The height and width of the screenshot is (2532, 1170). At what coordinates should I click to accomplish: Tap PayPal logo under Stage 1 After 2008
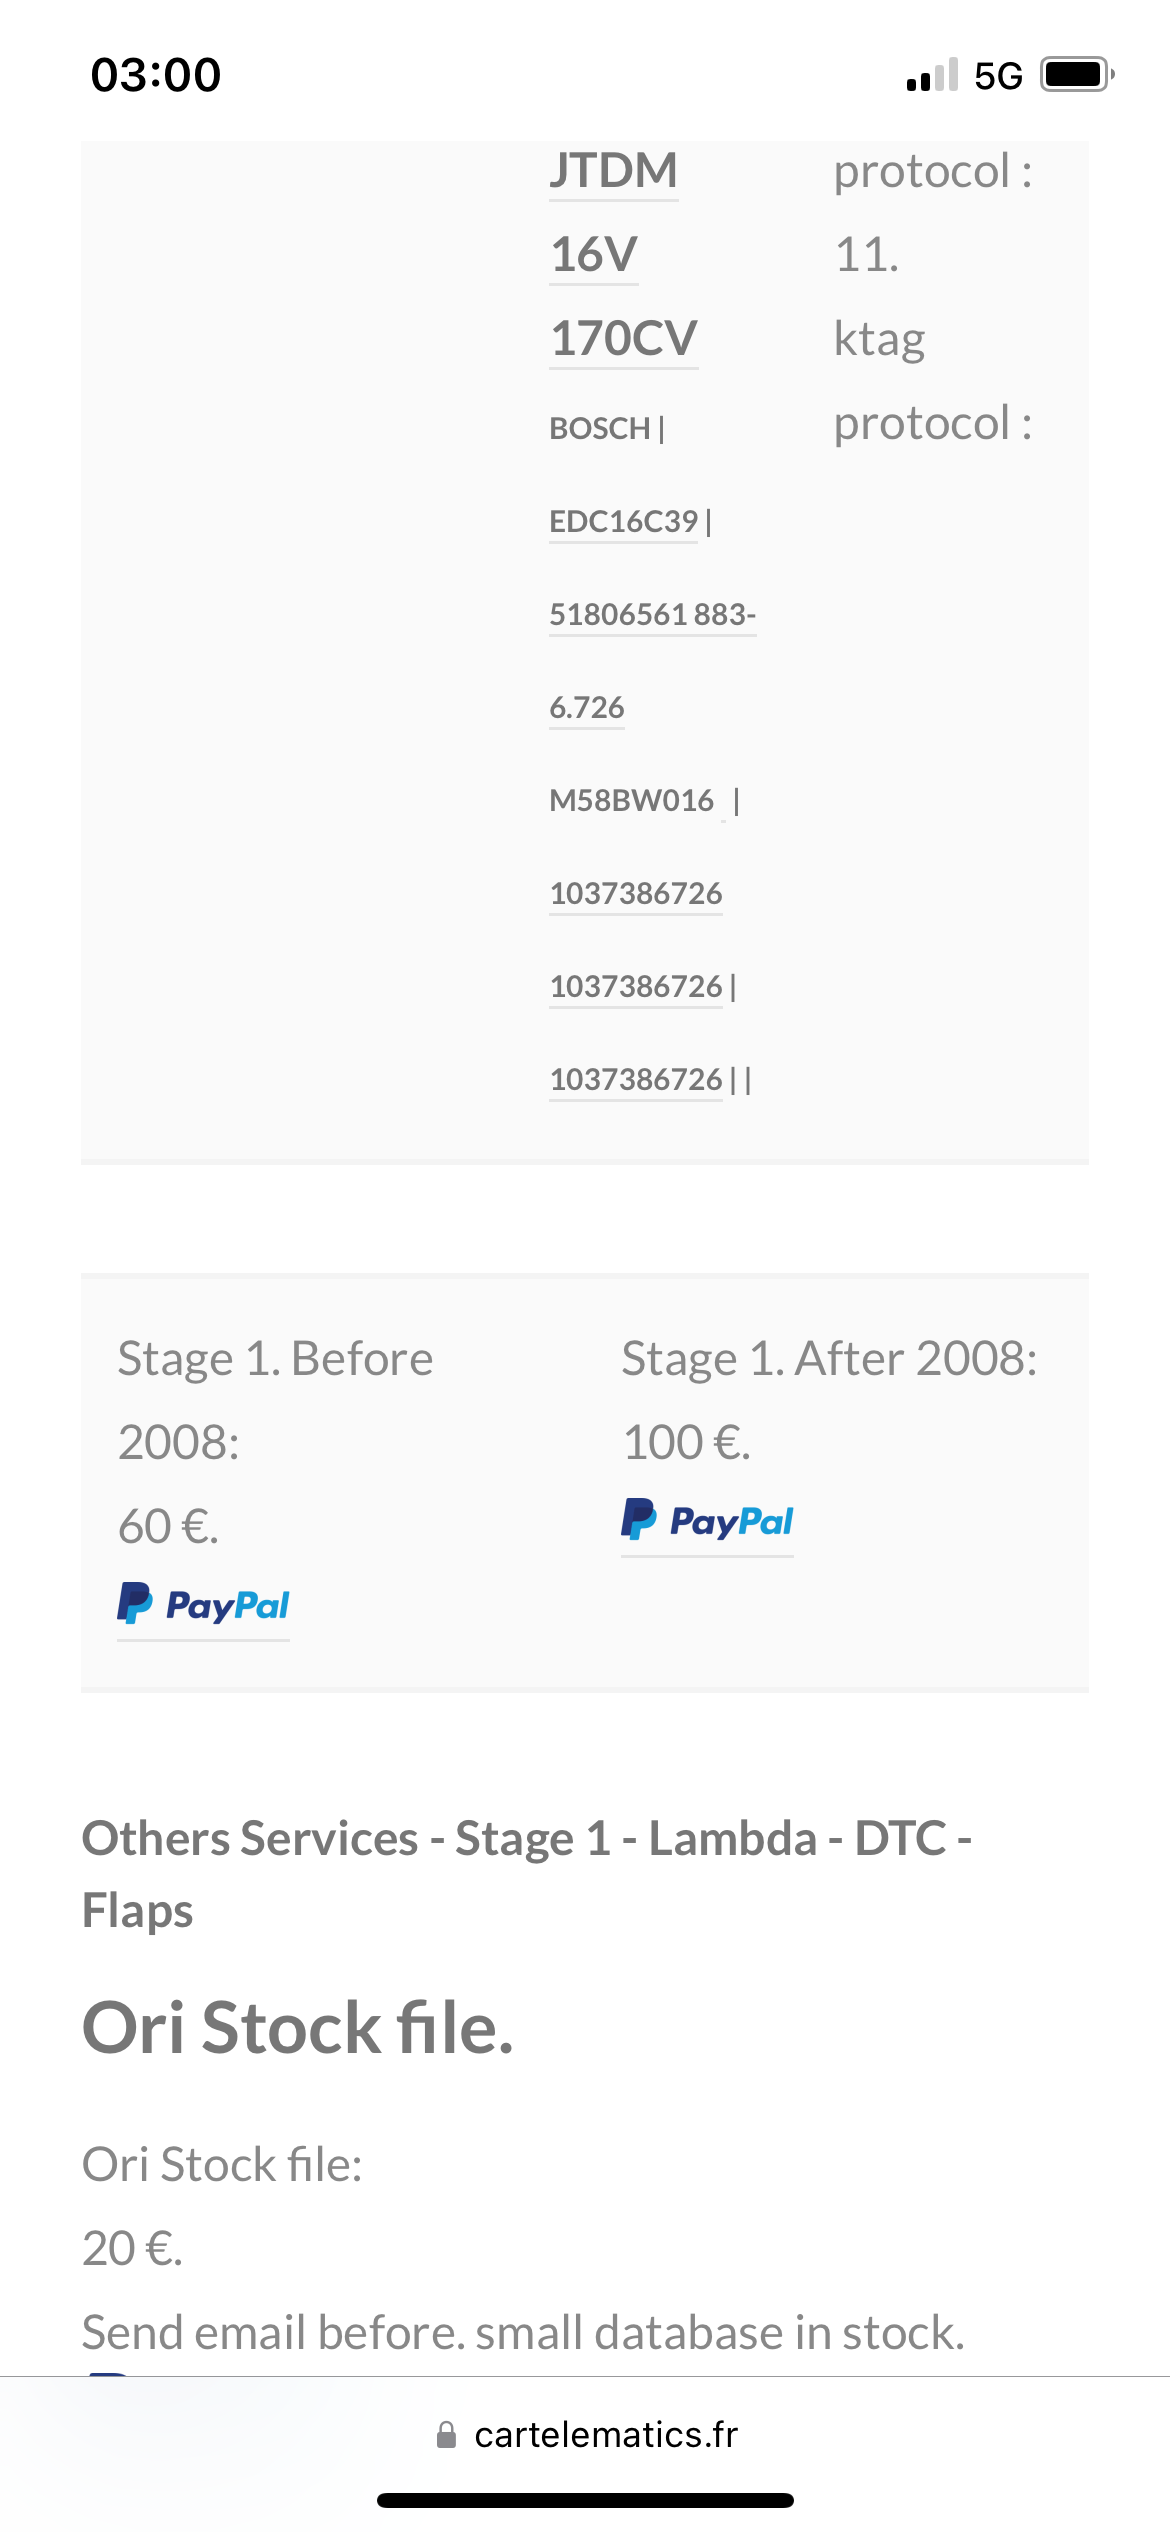(x=707, y=1520)
